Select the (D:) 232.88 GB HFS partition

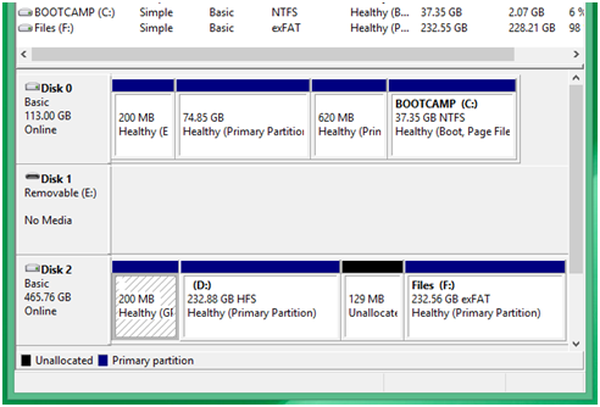[259, 306]
